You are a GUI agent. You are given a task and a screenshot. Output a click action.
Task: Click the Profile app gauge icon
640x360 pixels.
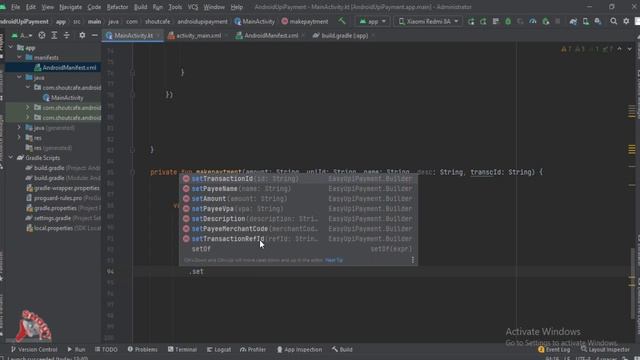click(x=533, y=21)
